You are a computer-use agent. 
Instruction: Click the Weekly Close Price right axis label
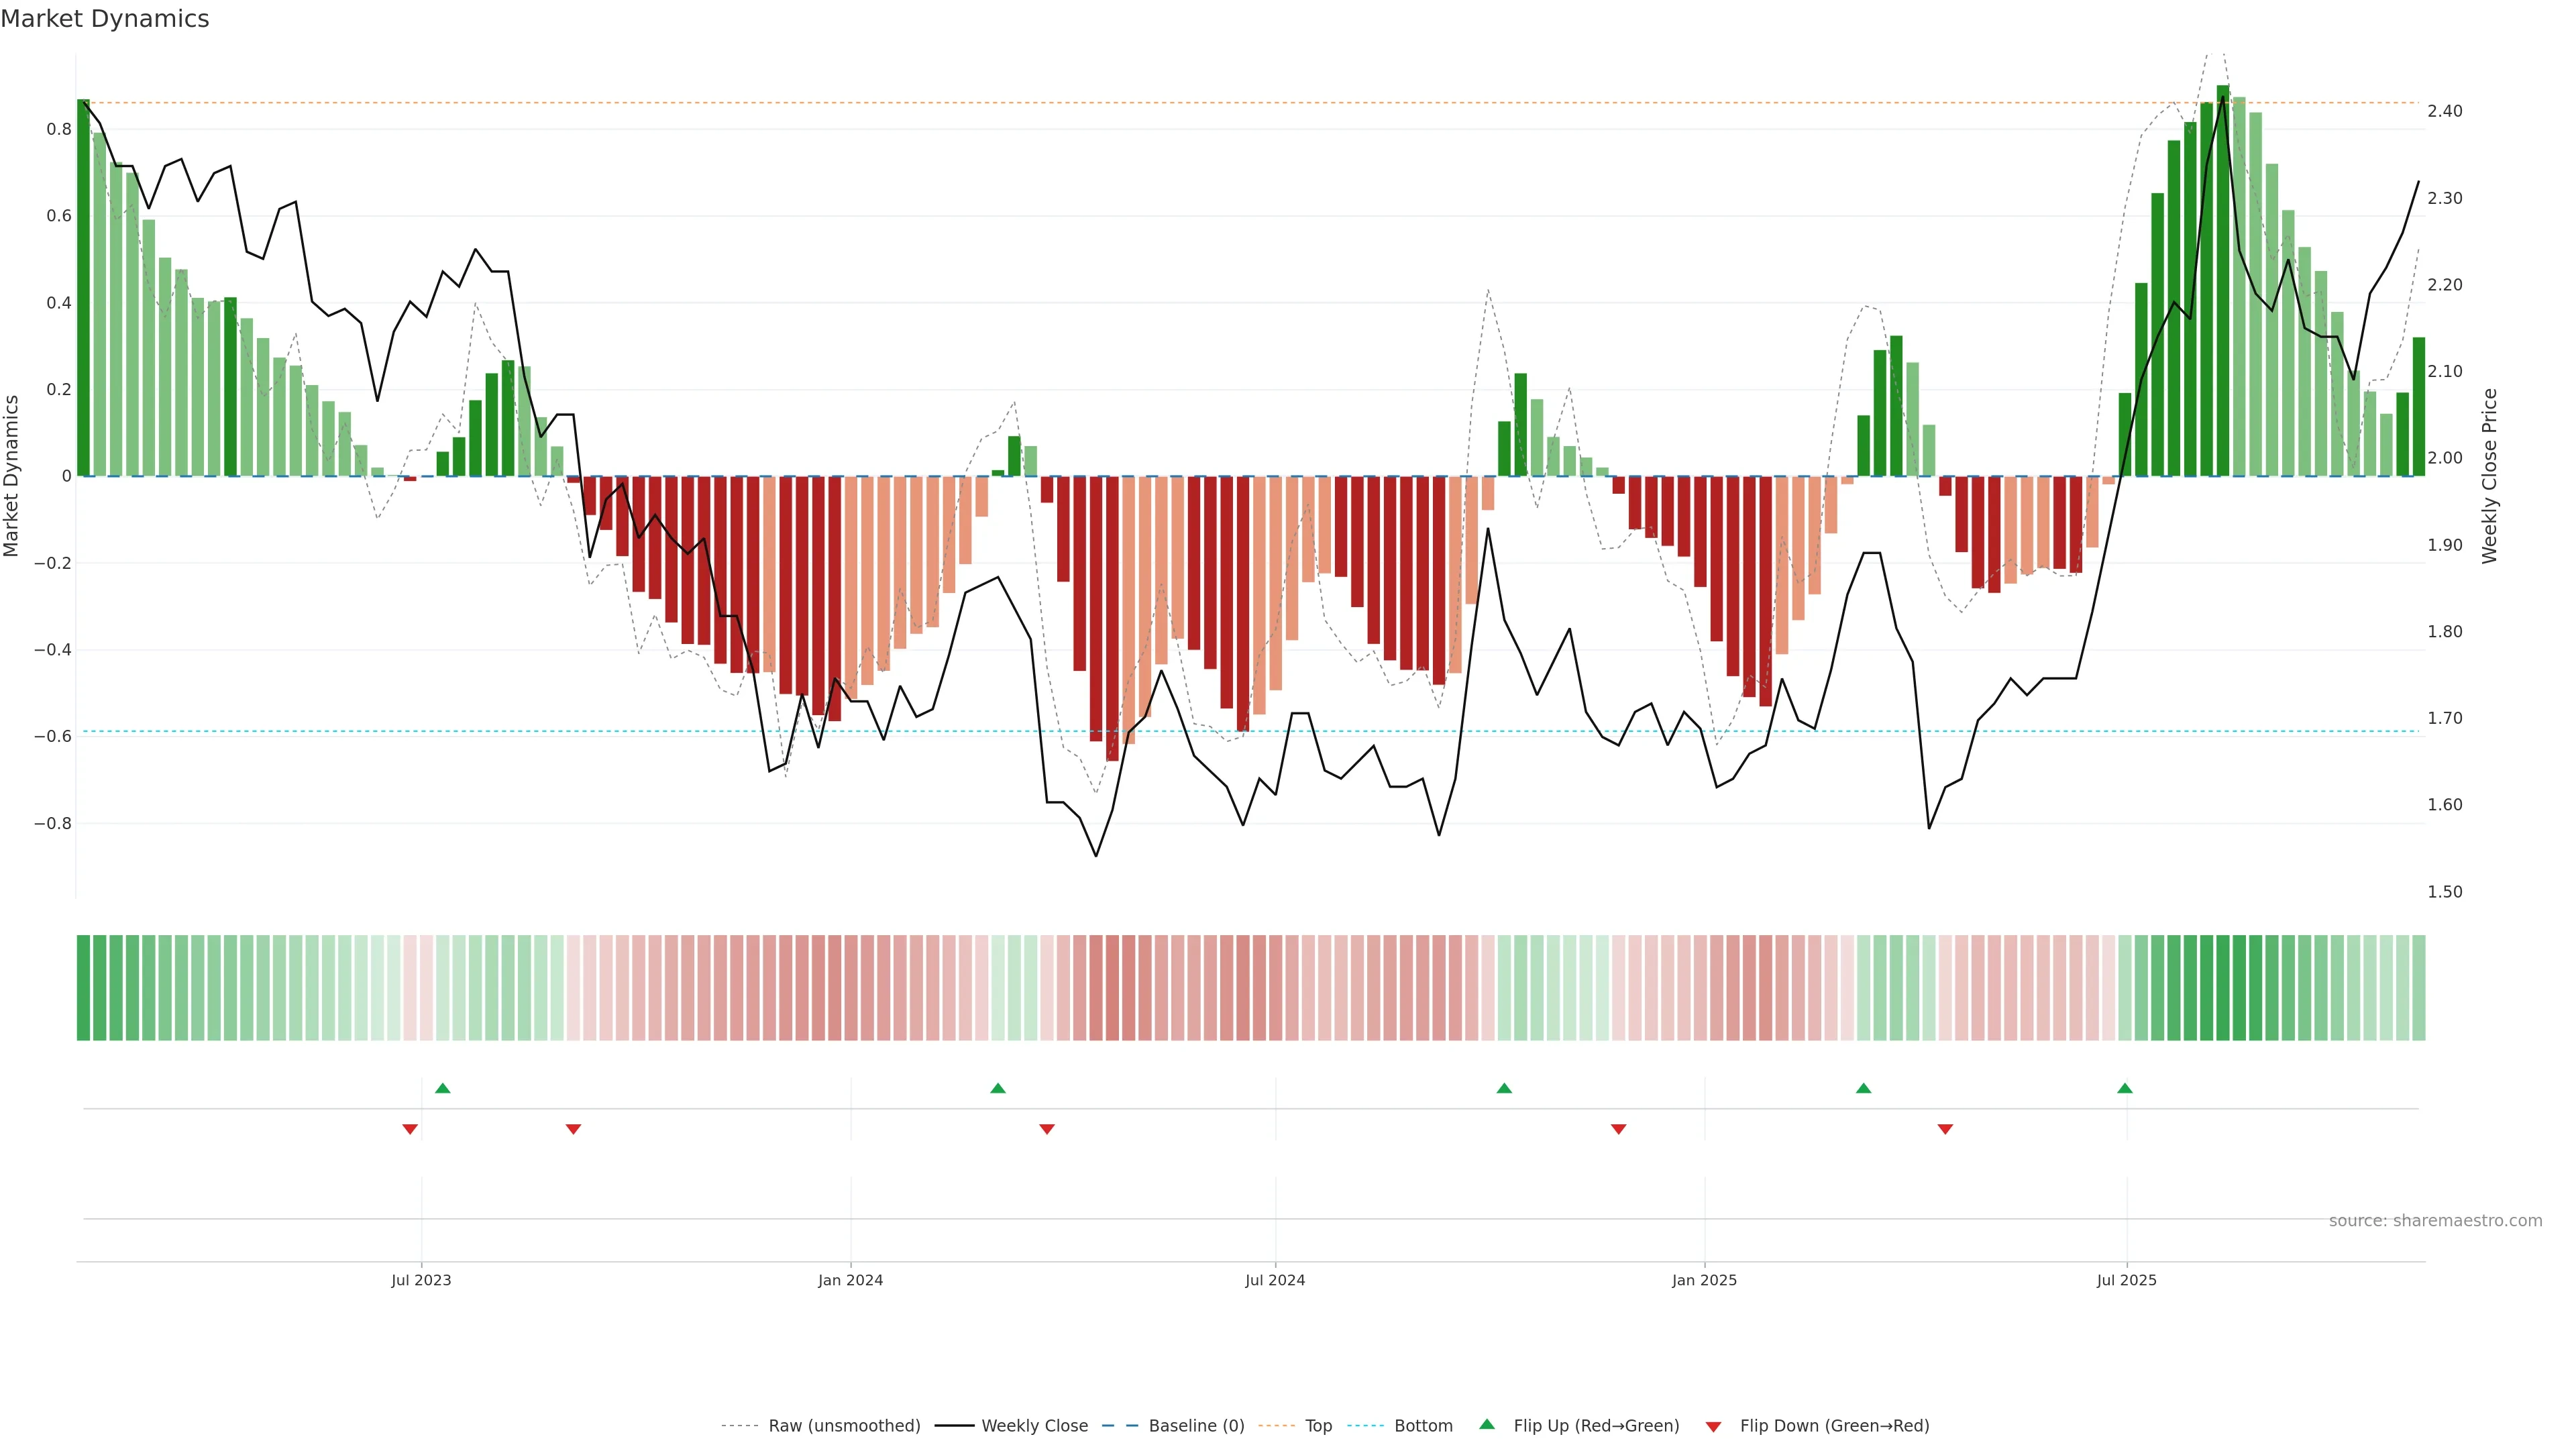[x=2489, y=476]
